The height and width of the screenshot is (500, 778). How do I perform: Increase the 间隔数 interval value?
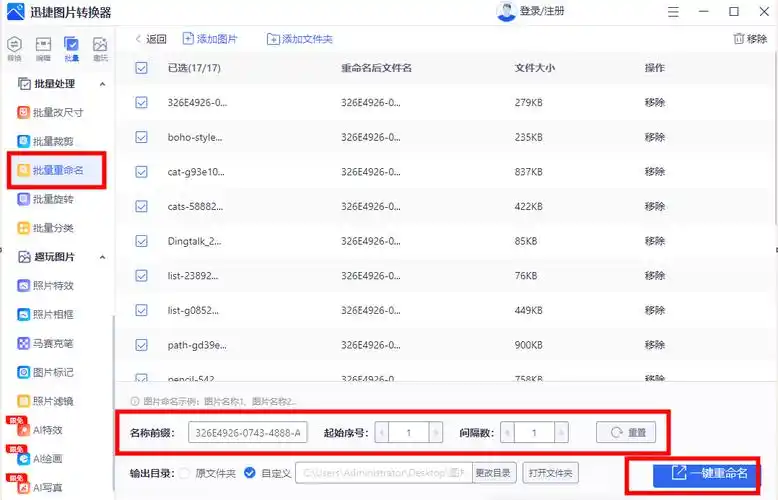coord(561,433)
